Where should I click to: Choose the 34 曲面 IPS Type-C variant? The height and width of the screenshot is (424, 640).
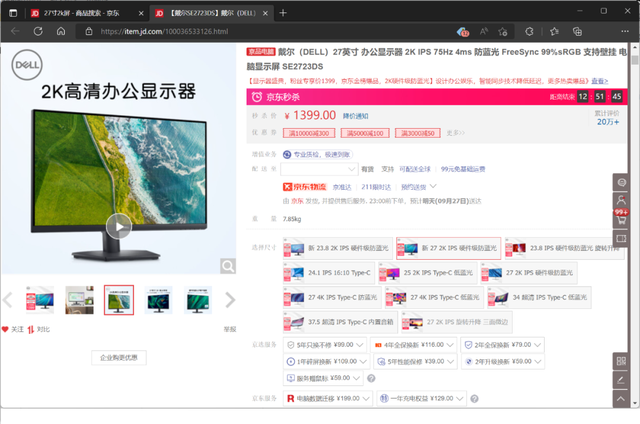(539, 297)
